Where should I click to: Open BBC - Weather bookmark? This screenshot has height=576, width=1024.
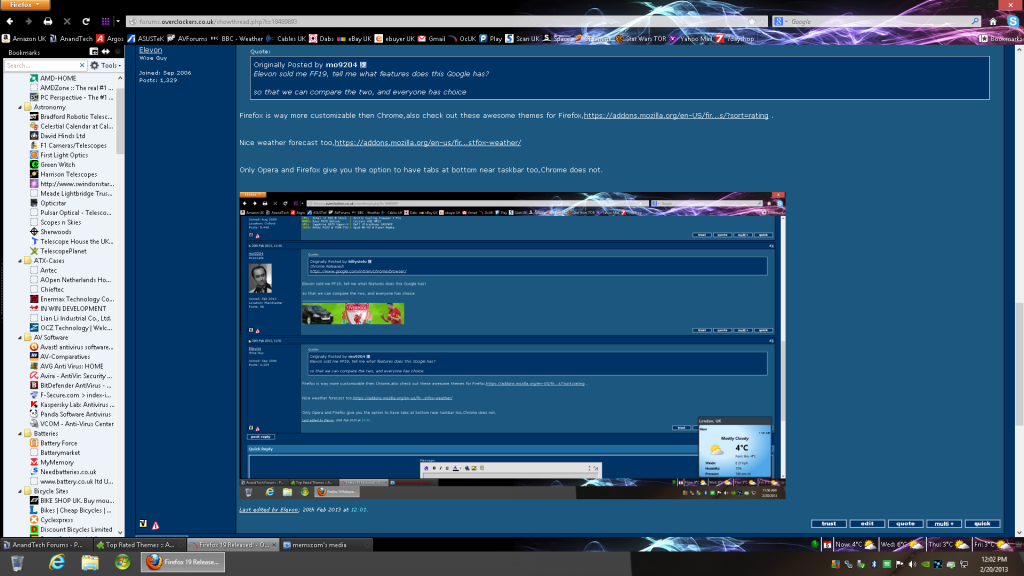coord(236,39)
